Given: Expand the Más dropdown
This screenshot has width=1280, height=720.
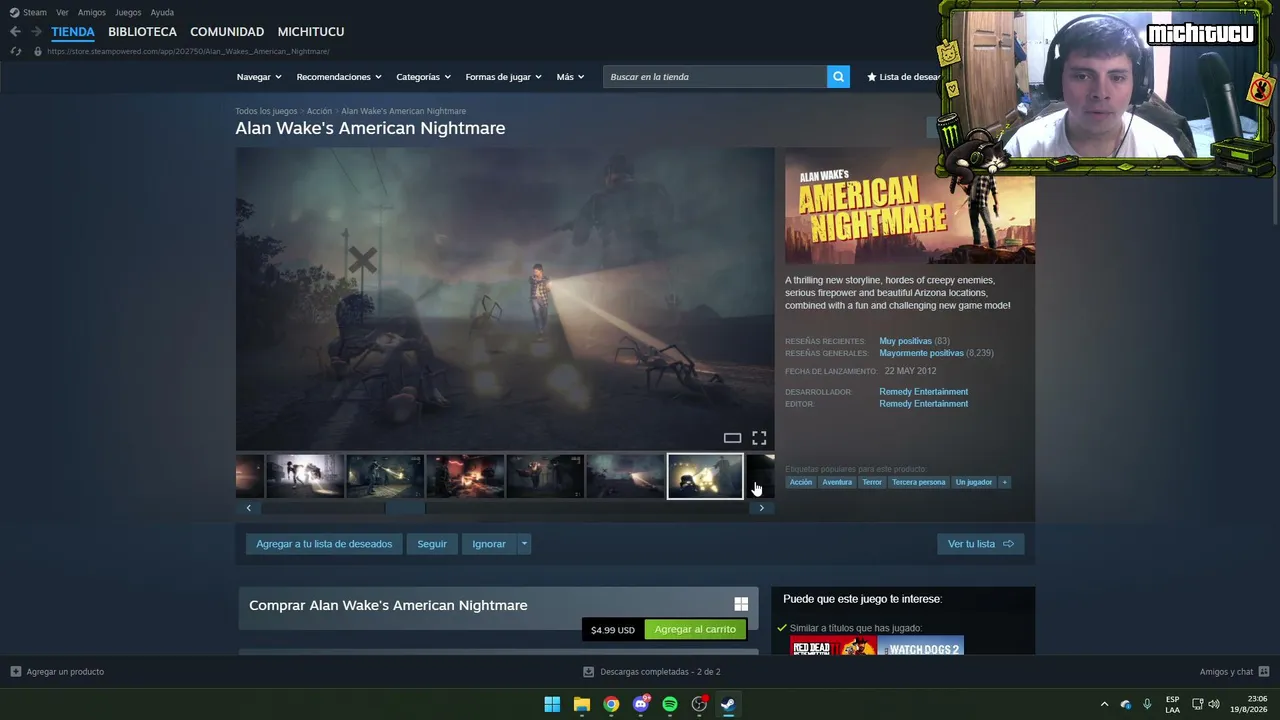Looking at the screenshot, I should [571, 77].
